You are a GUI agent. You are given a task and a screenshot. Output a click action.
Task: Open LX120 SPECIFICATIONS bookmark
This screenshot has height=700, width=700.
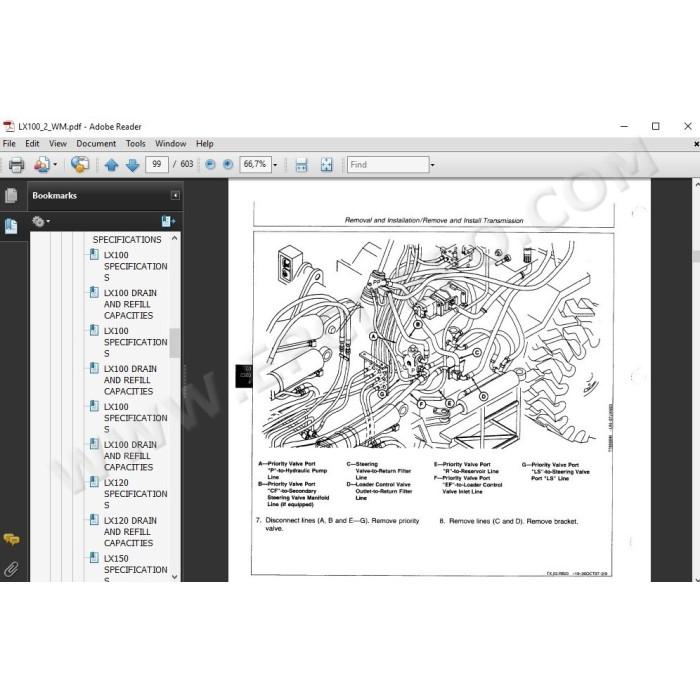(135, 494)
